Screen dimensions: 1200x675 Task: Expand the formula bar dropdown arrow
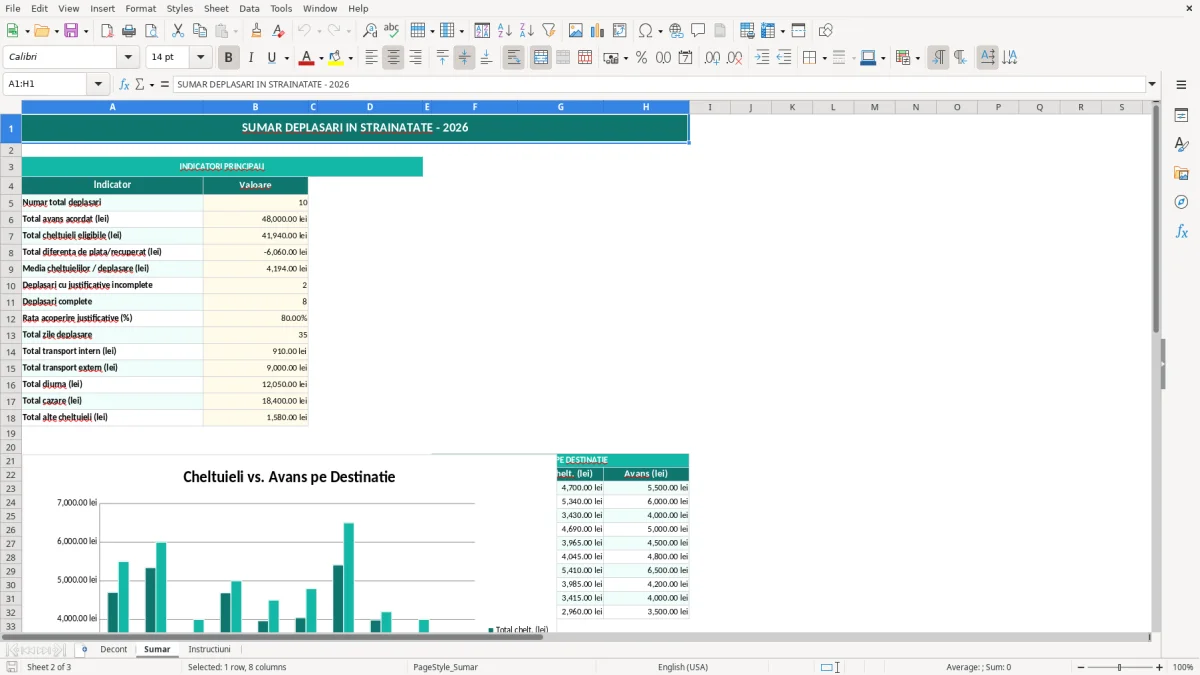1152,84
